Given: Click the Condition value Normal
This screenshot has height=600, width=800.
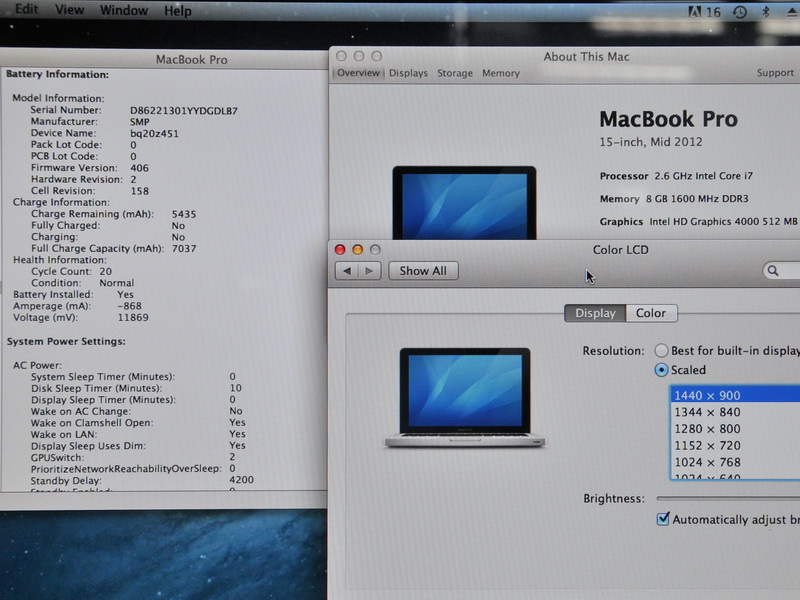Looking at the screenshot, I should [117, 283].
